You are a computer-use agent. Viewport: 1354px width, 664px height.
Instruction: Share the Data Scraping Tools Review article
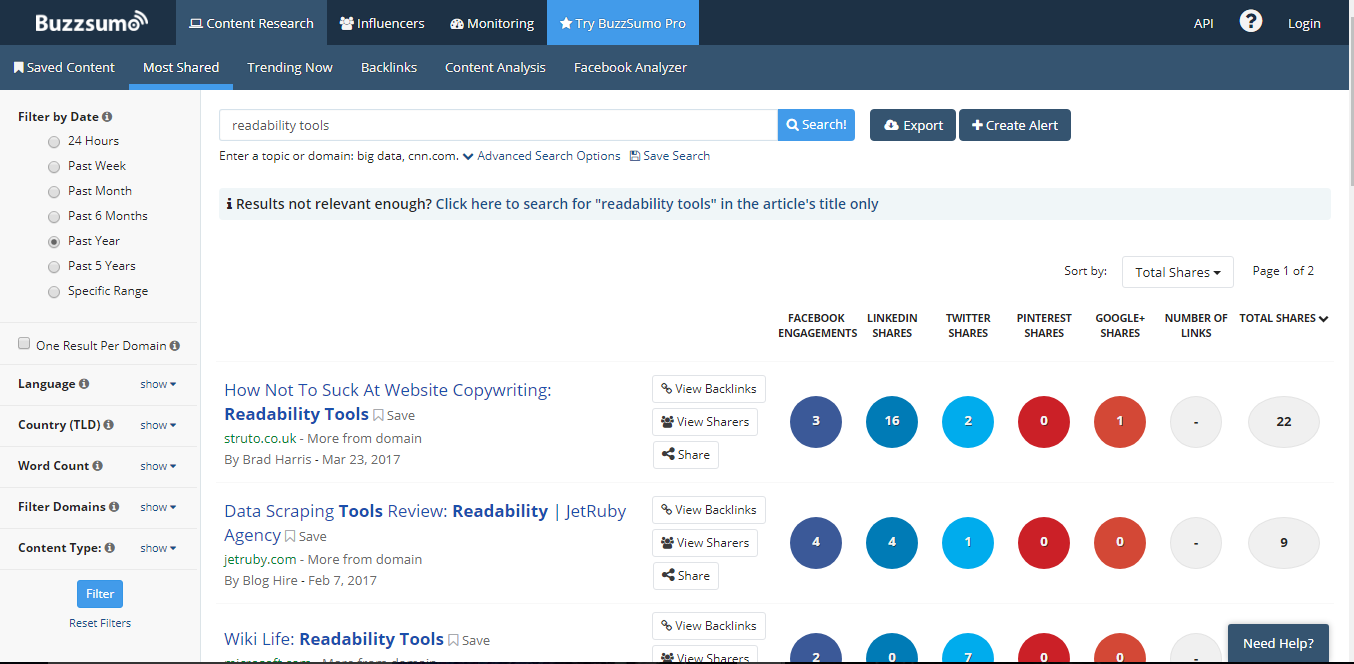[685, 576]
